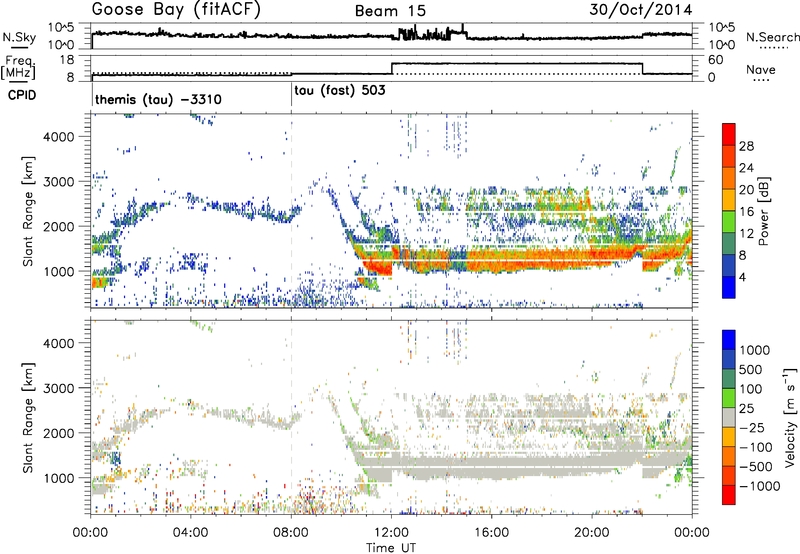The width and height of the screenshot is (800, 554).
Task: Select the gray segment of velocity colorbar
Action: point(729,417)
